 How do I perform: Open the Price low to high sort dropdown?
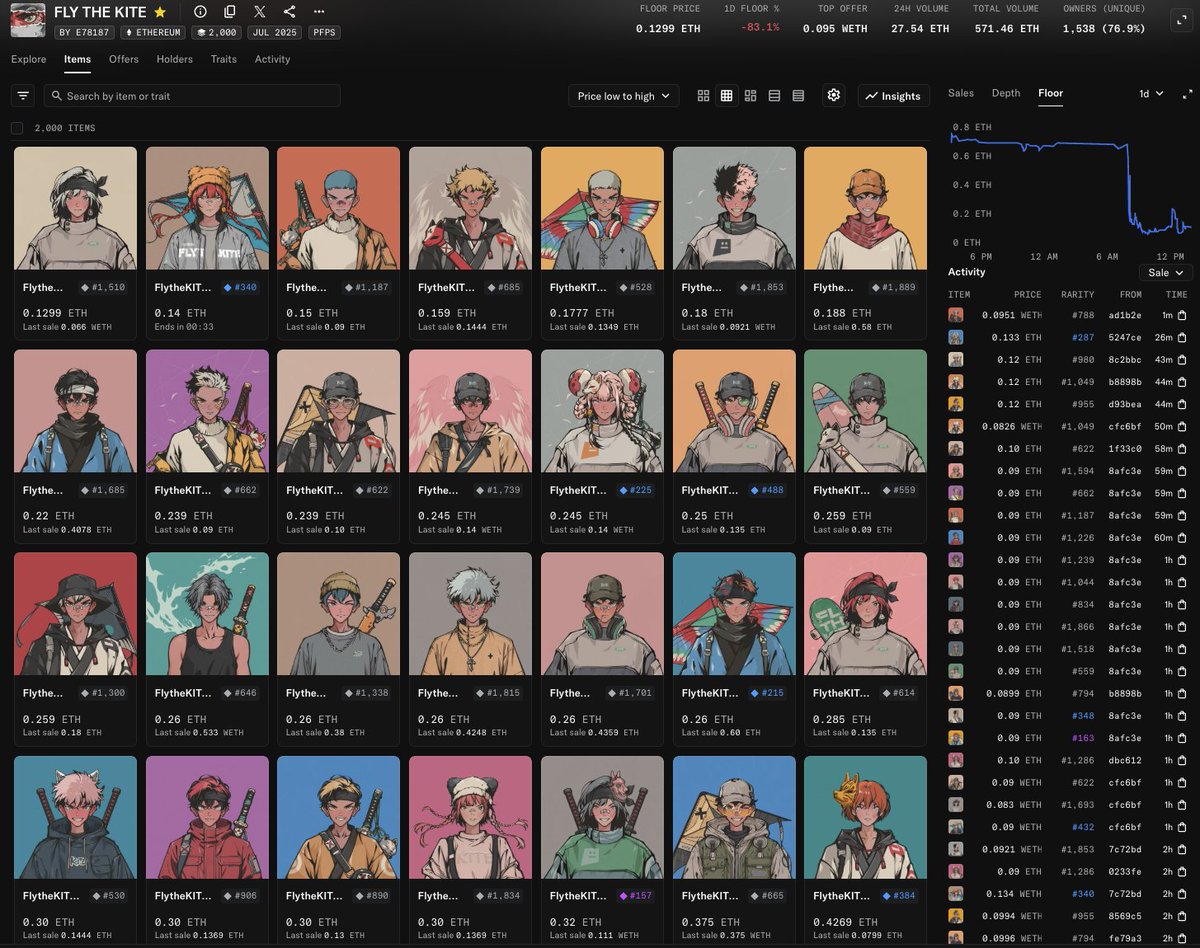[624, 96]
